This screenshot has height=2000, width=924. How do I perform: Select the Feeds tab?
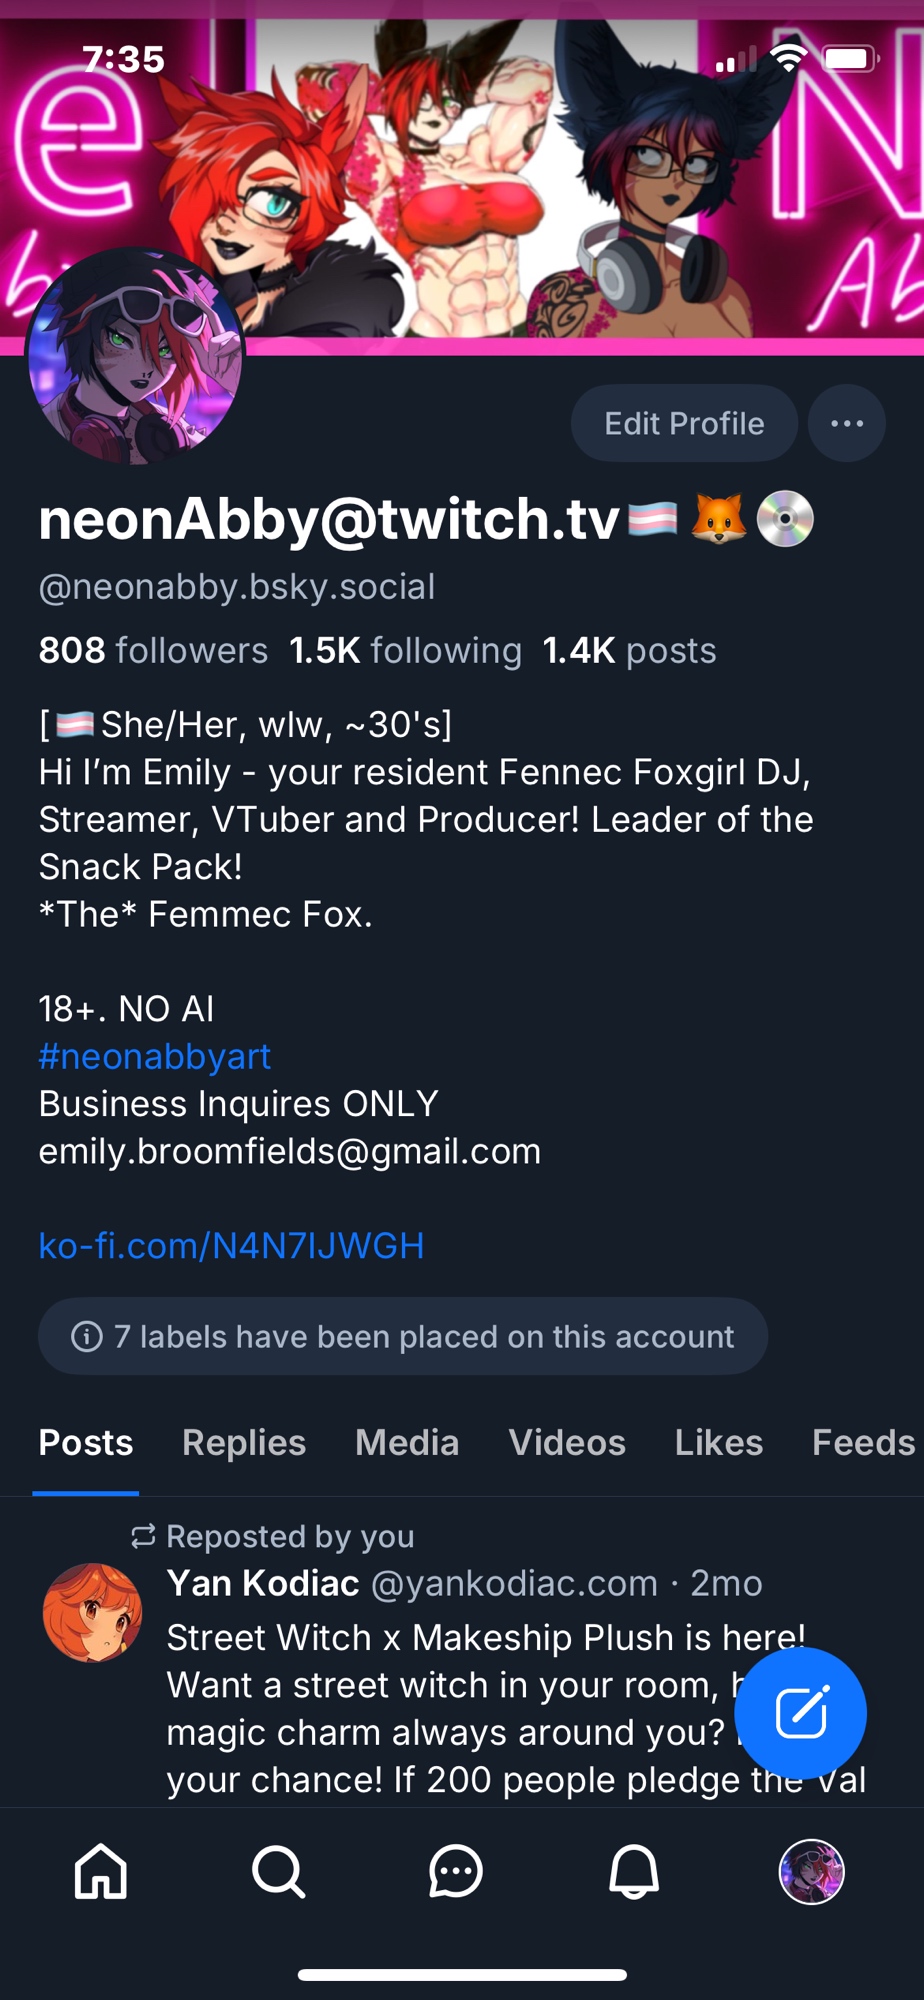(862, 1442)
